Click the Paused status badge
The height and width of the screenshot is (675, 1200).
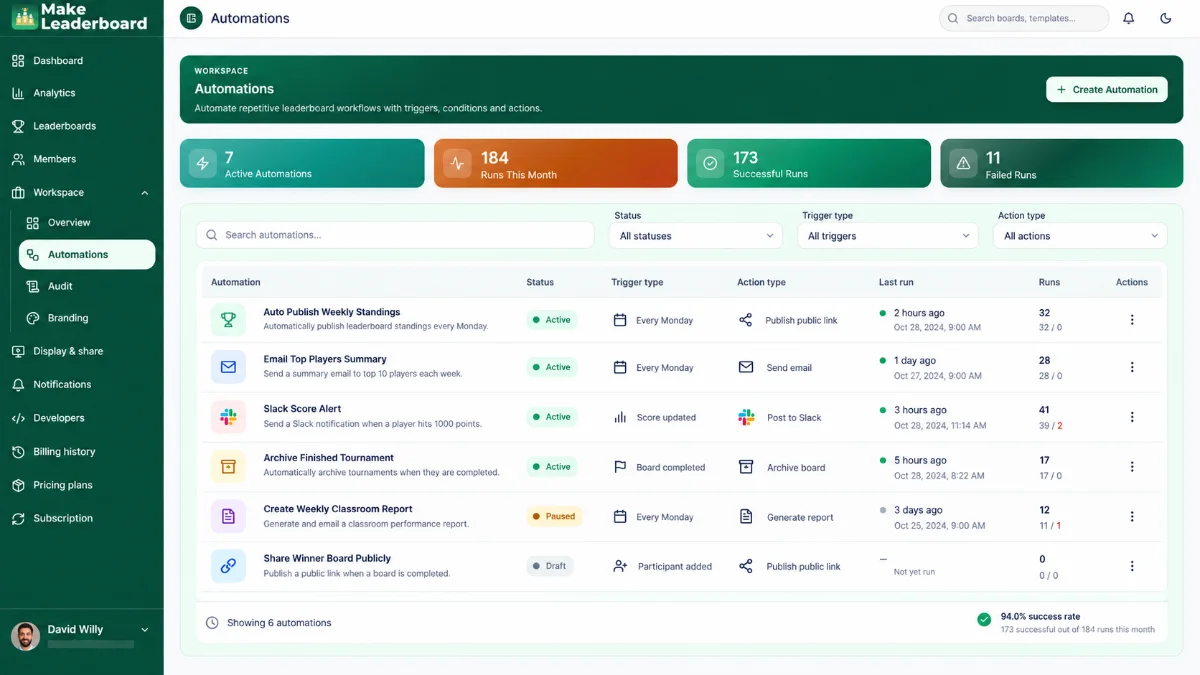click(554, 517)
